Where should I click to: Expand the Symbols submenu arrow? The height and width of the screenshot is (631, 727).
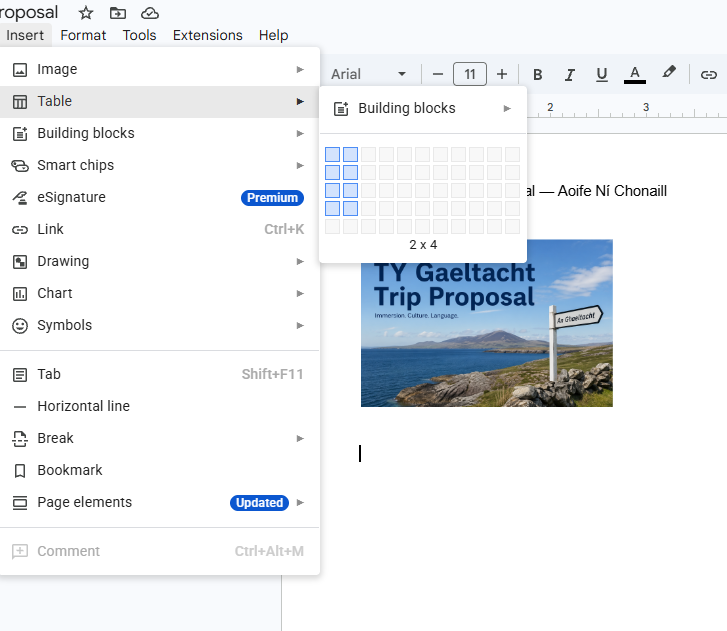coord(300,325)
